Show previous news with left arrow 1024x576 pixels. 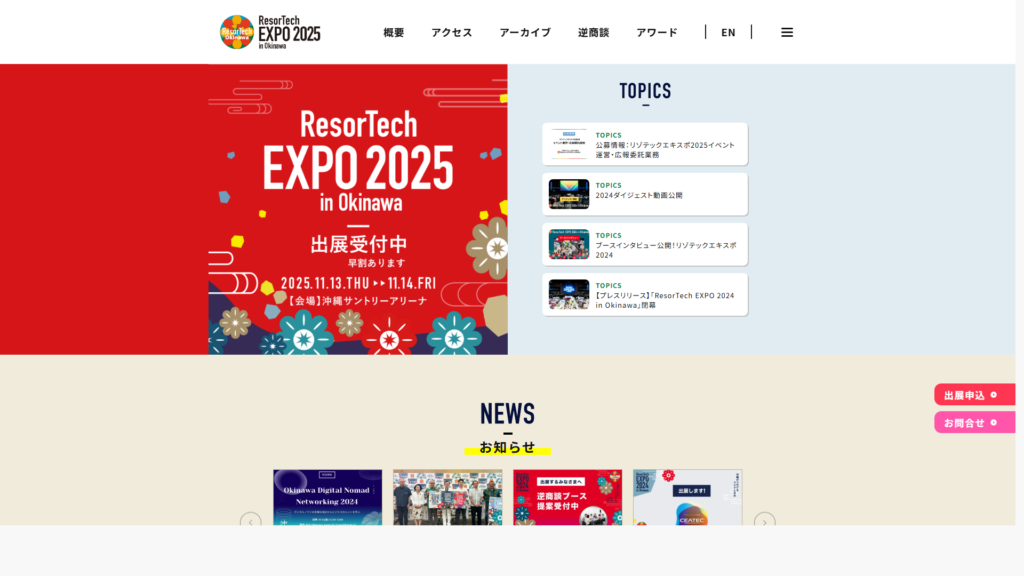tap(251, 521)
